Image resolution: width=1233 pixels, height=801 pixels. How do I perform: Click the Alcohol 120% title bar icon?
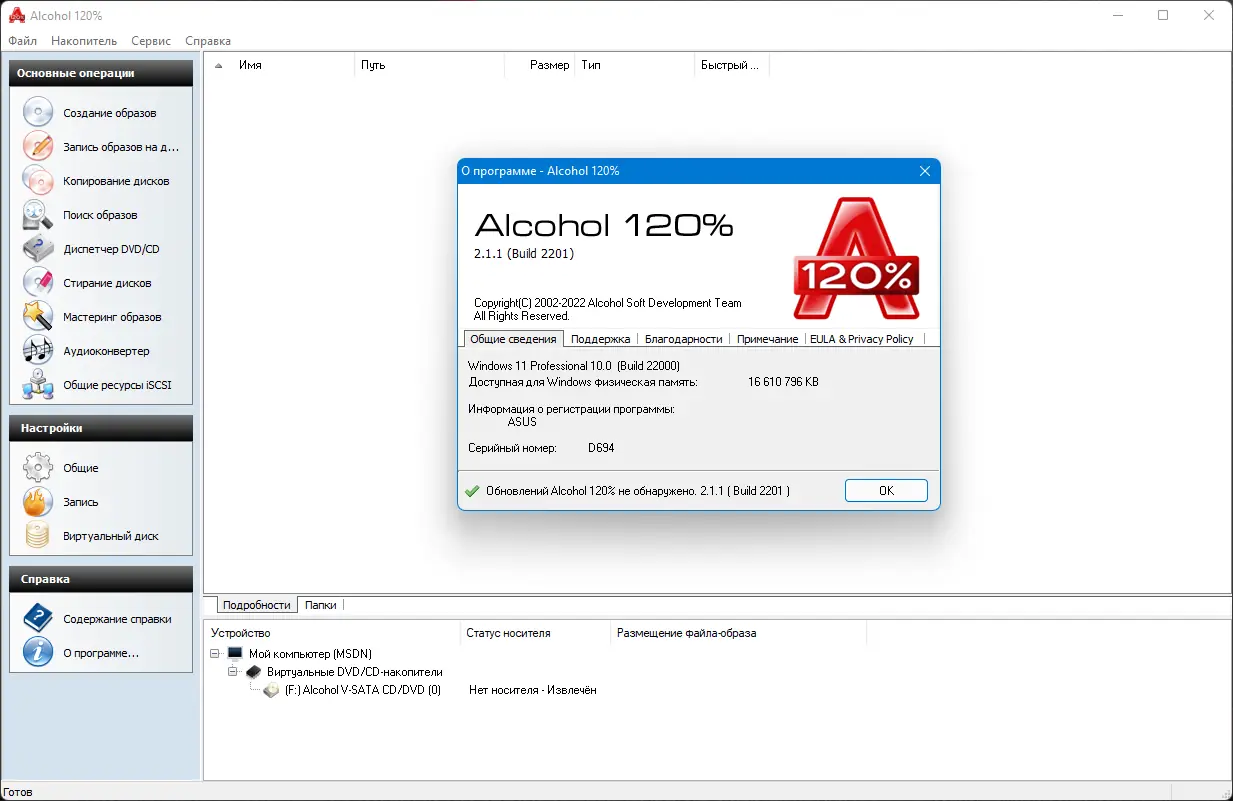(16, 15)
